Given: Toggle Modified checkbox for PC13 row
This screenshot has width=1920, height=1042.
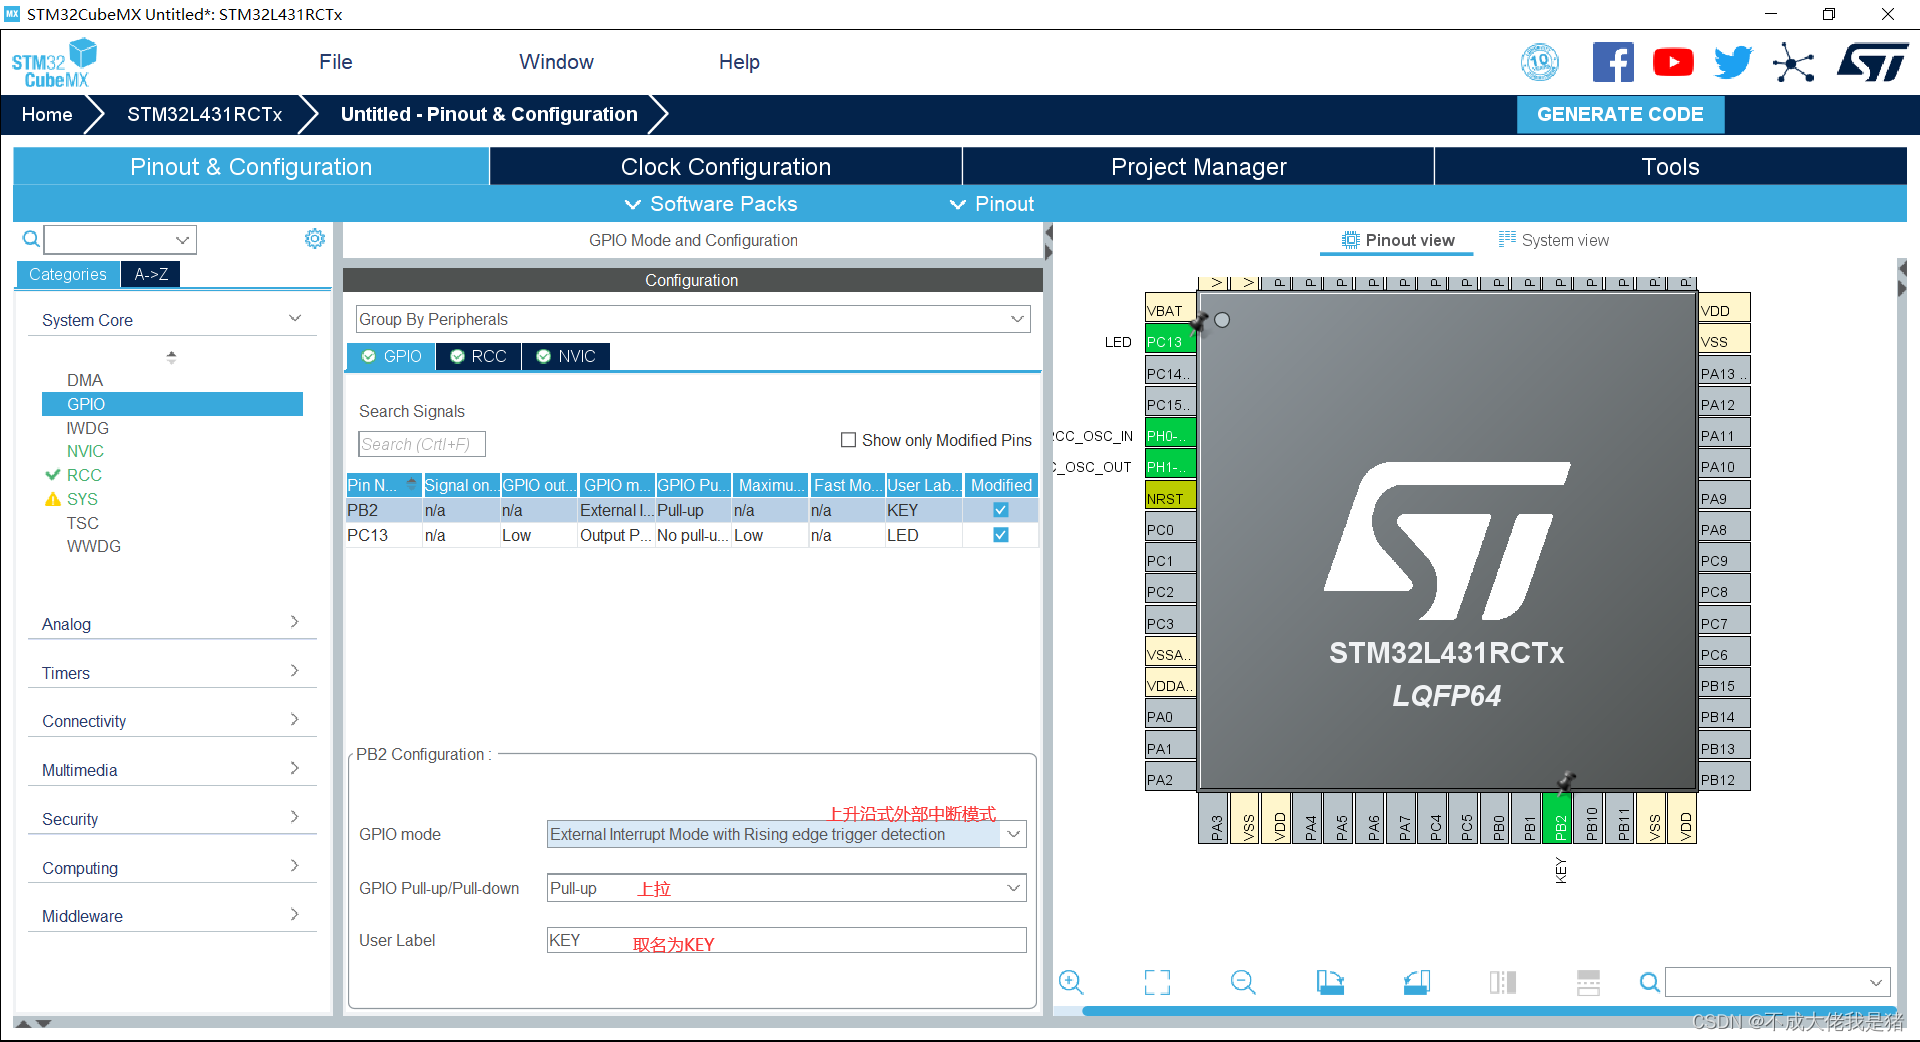Looking at the screenshot, I should pos(1000,535).
